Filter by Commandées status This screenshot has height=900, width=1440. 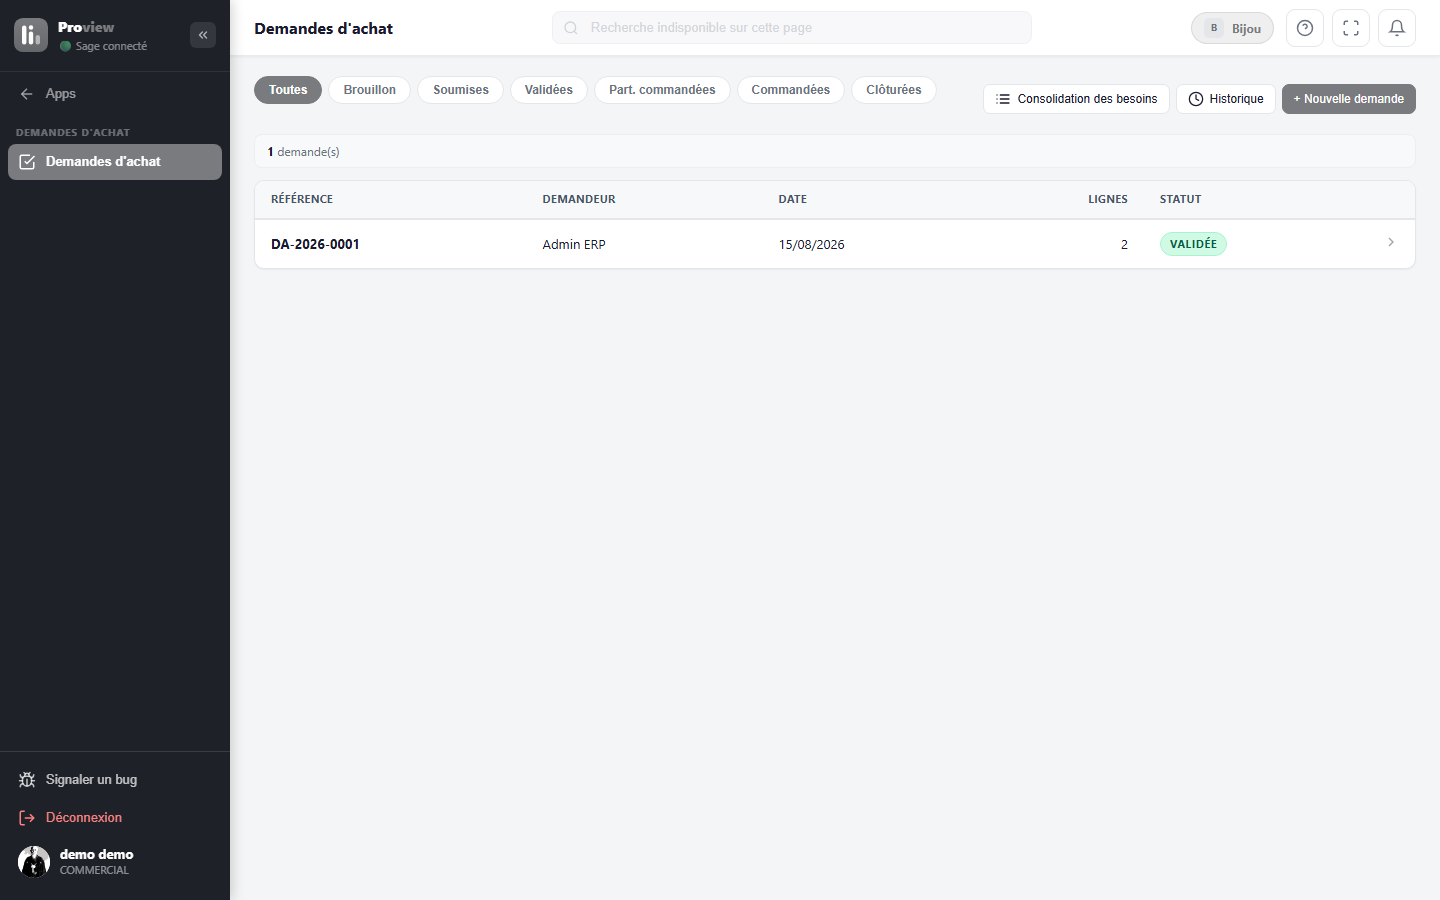(x=791, y=90)
